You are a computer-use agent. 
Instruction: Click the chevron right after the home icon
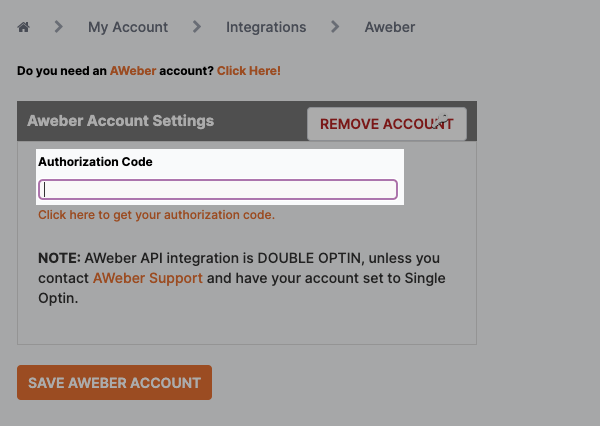(59, 27)
